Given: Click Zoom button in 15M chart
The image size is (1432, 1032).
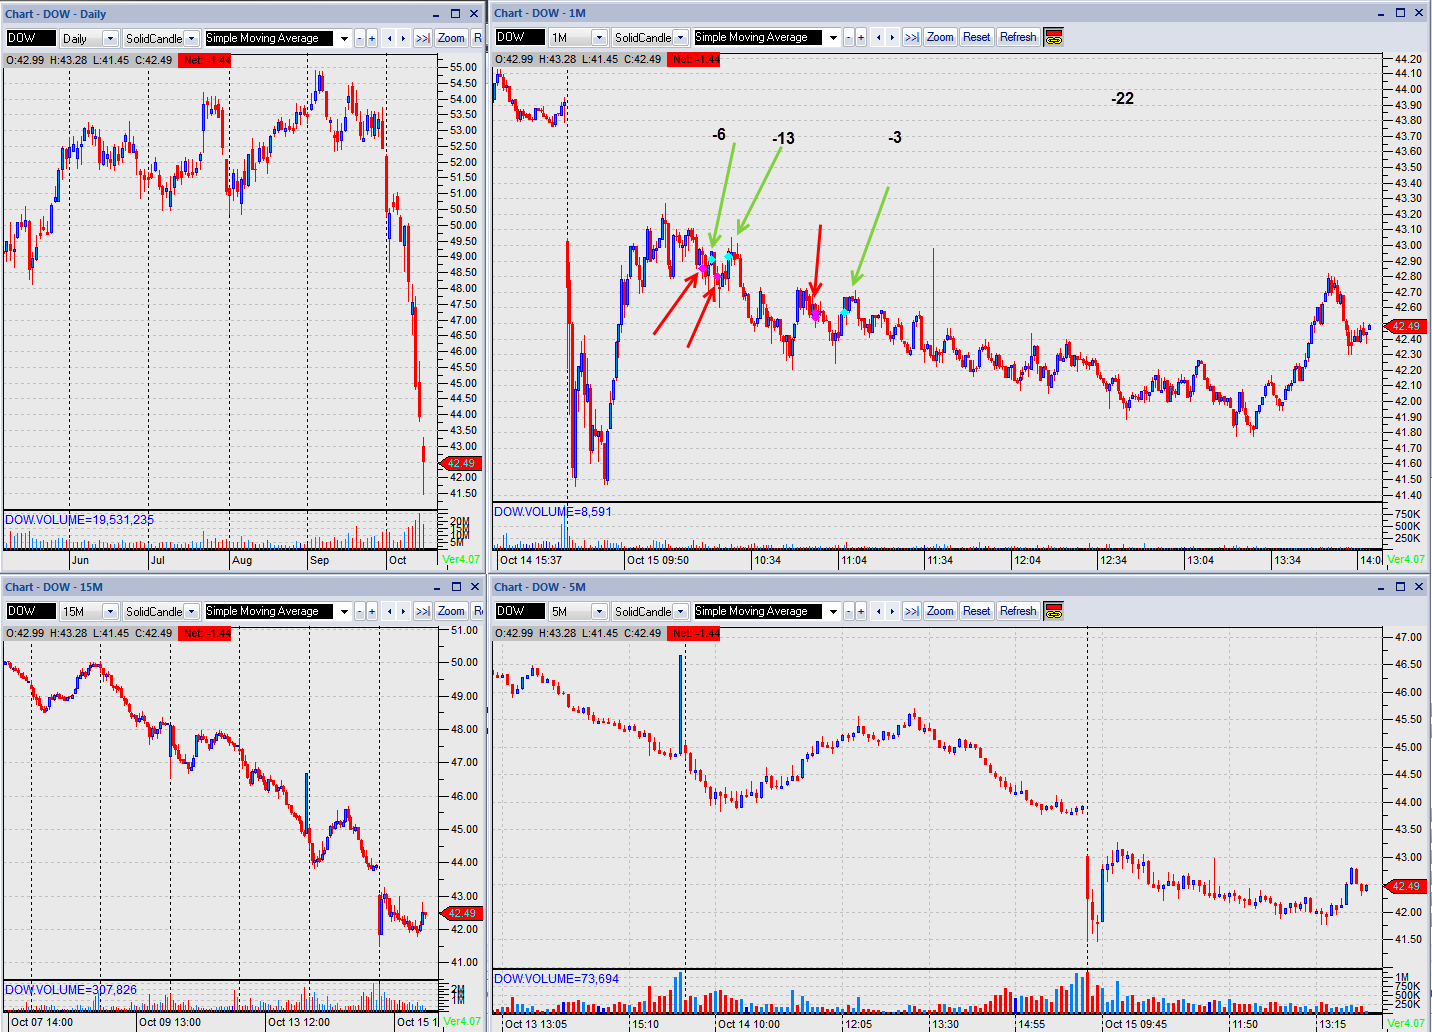Looking at the screenshot, I should tap(451, 611).
